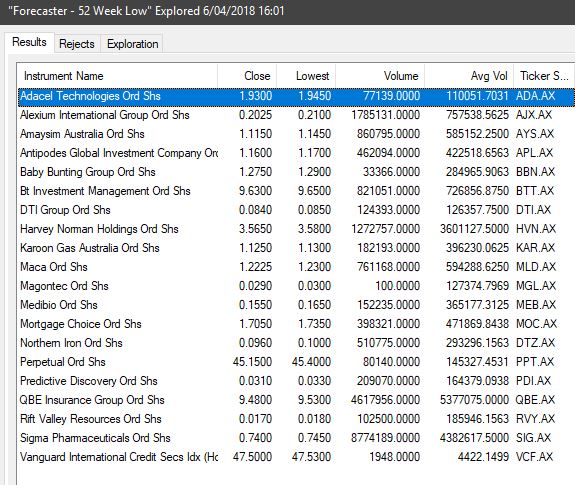
Task: Open the Exploration tab
Action: pyautogui.click(x=132, y=44)
